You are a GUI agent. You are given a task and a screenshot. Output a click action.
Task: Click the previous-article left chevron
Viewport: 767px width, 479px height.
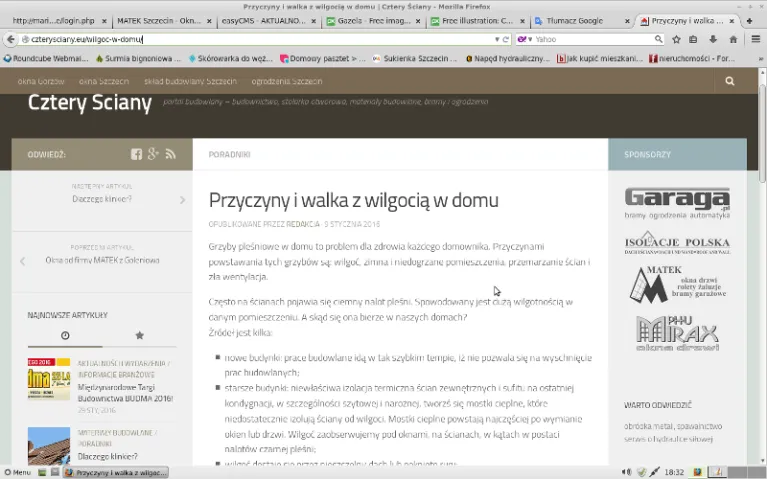23,261
